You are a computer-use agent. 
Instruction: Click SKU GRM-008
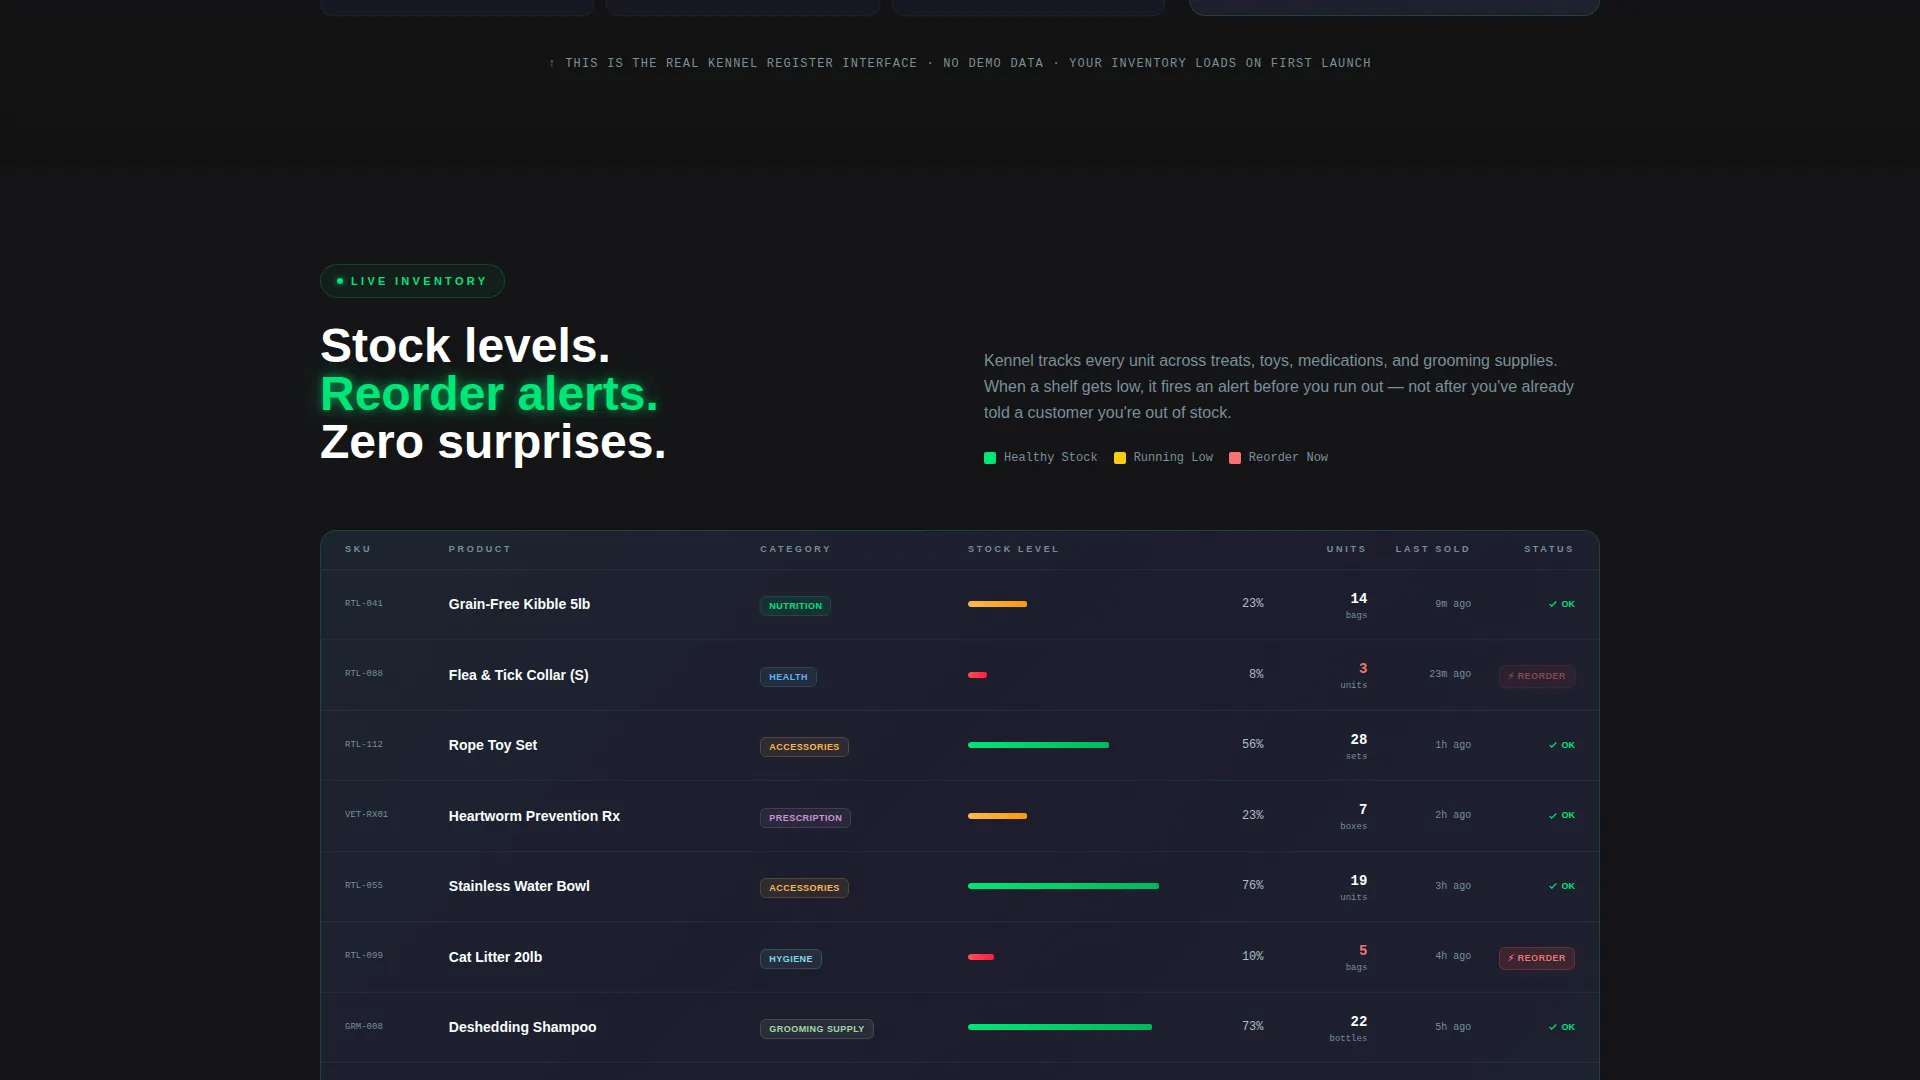pyautogui.click(x=364, y=1027)
